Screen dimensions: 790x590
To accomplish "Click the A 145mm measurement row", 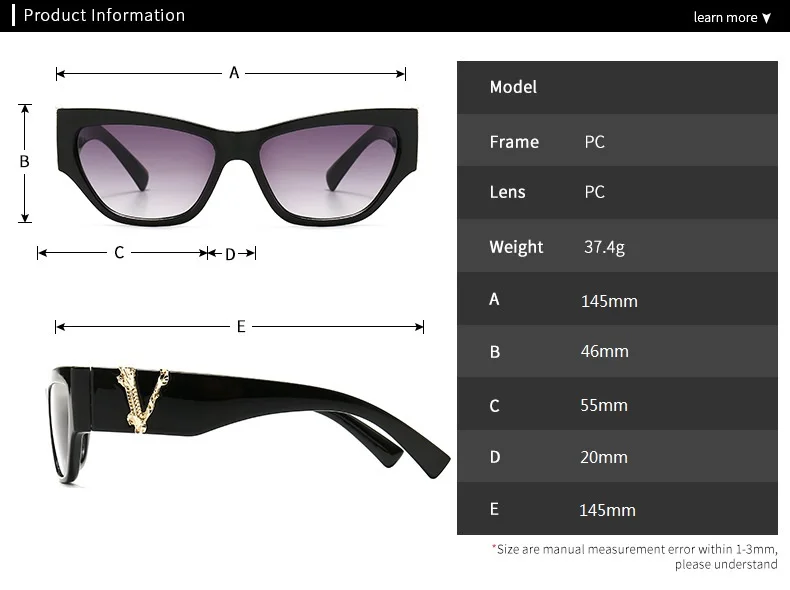I will coord(617,299).
